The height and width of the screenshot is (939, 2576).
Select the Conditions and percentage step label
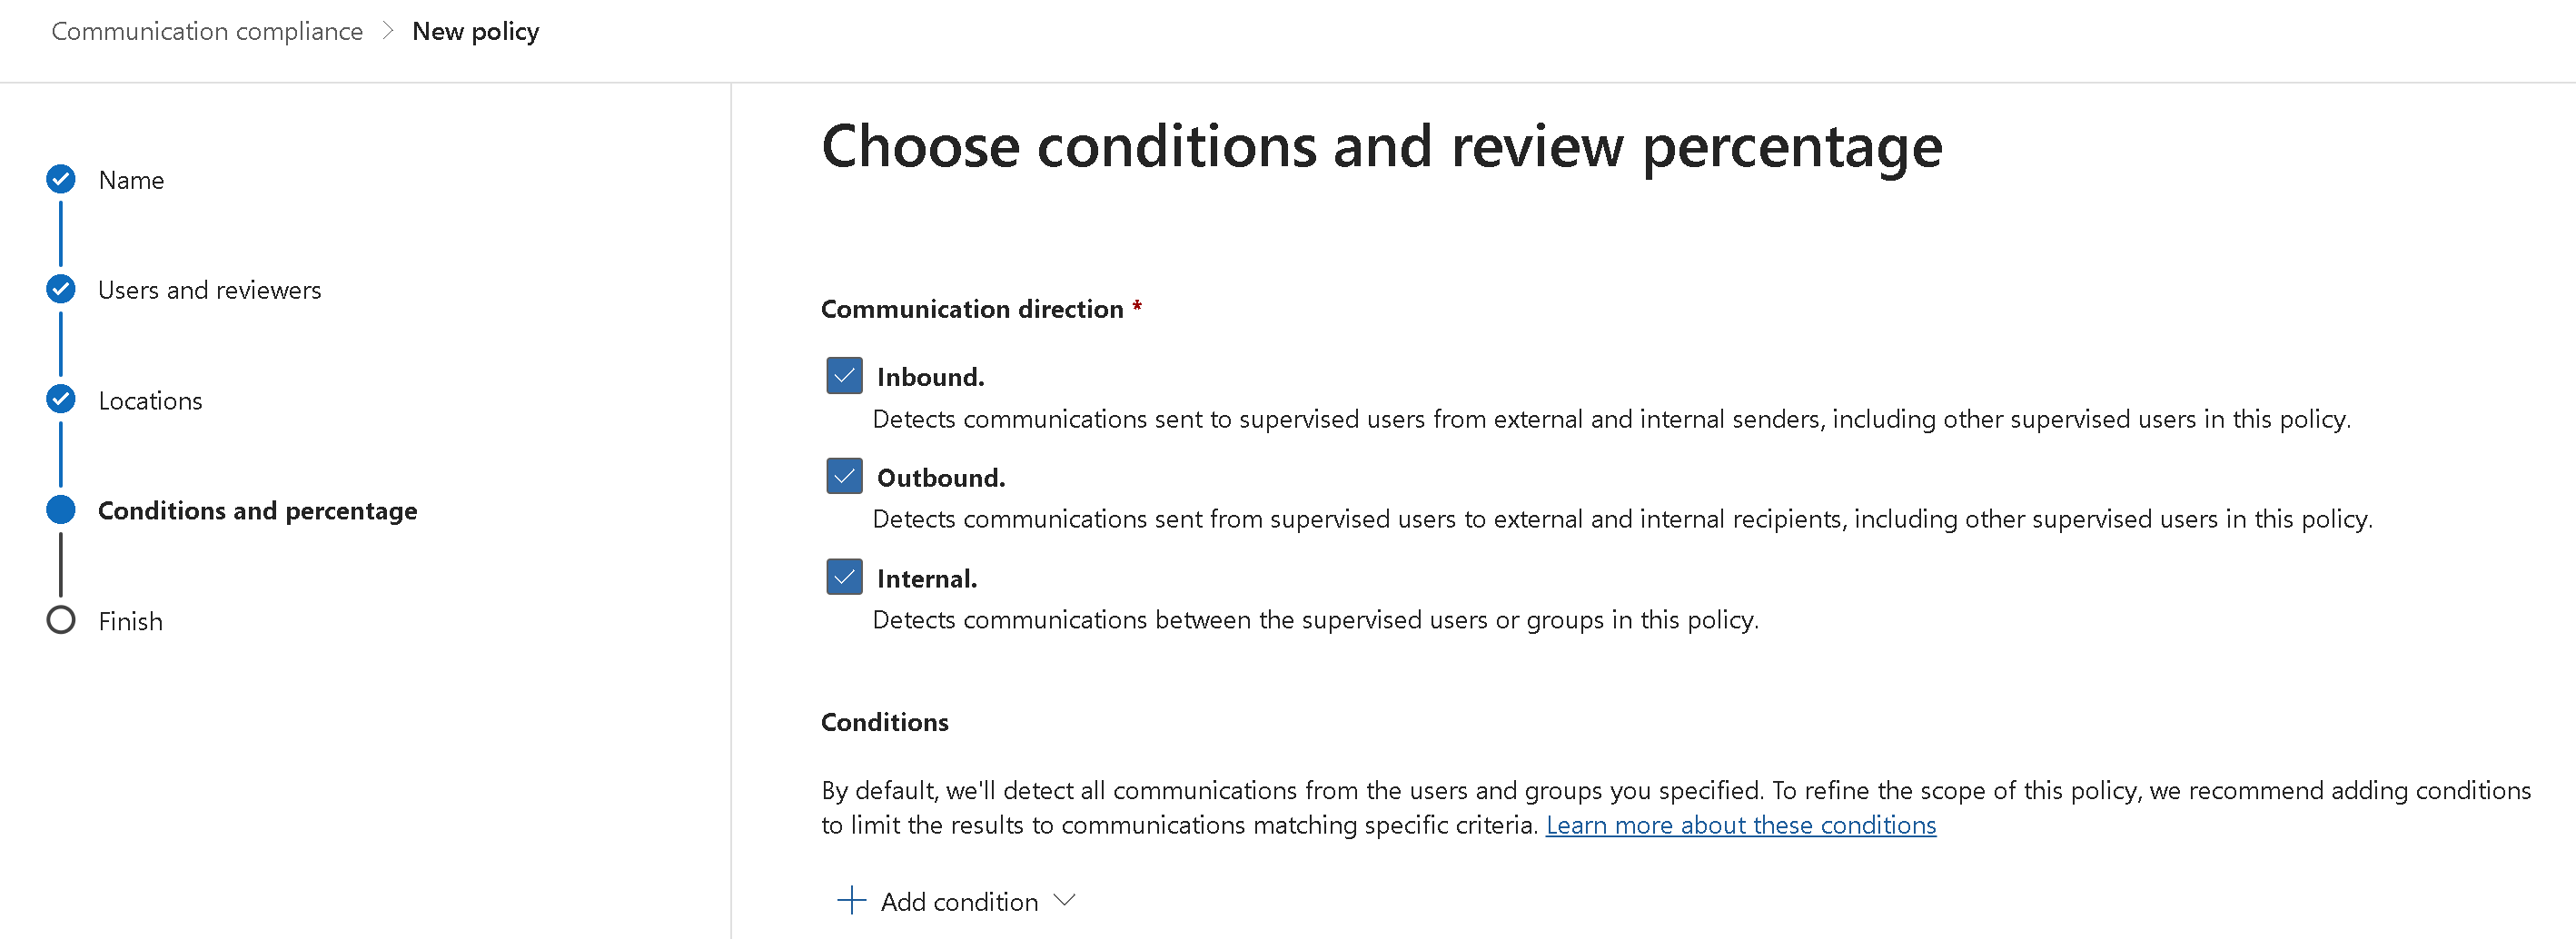[257, 511]
